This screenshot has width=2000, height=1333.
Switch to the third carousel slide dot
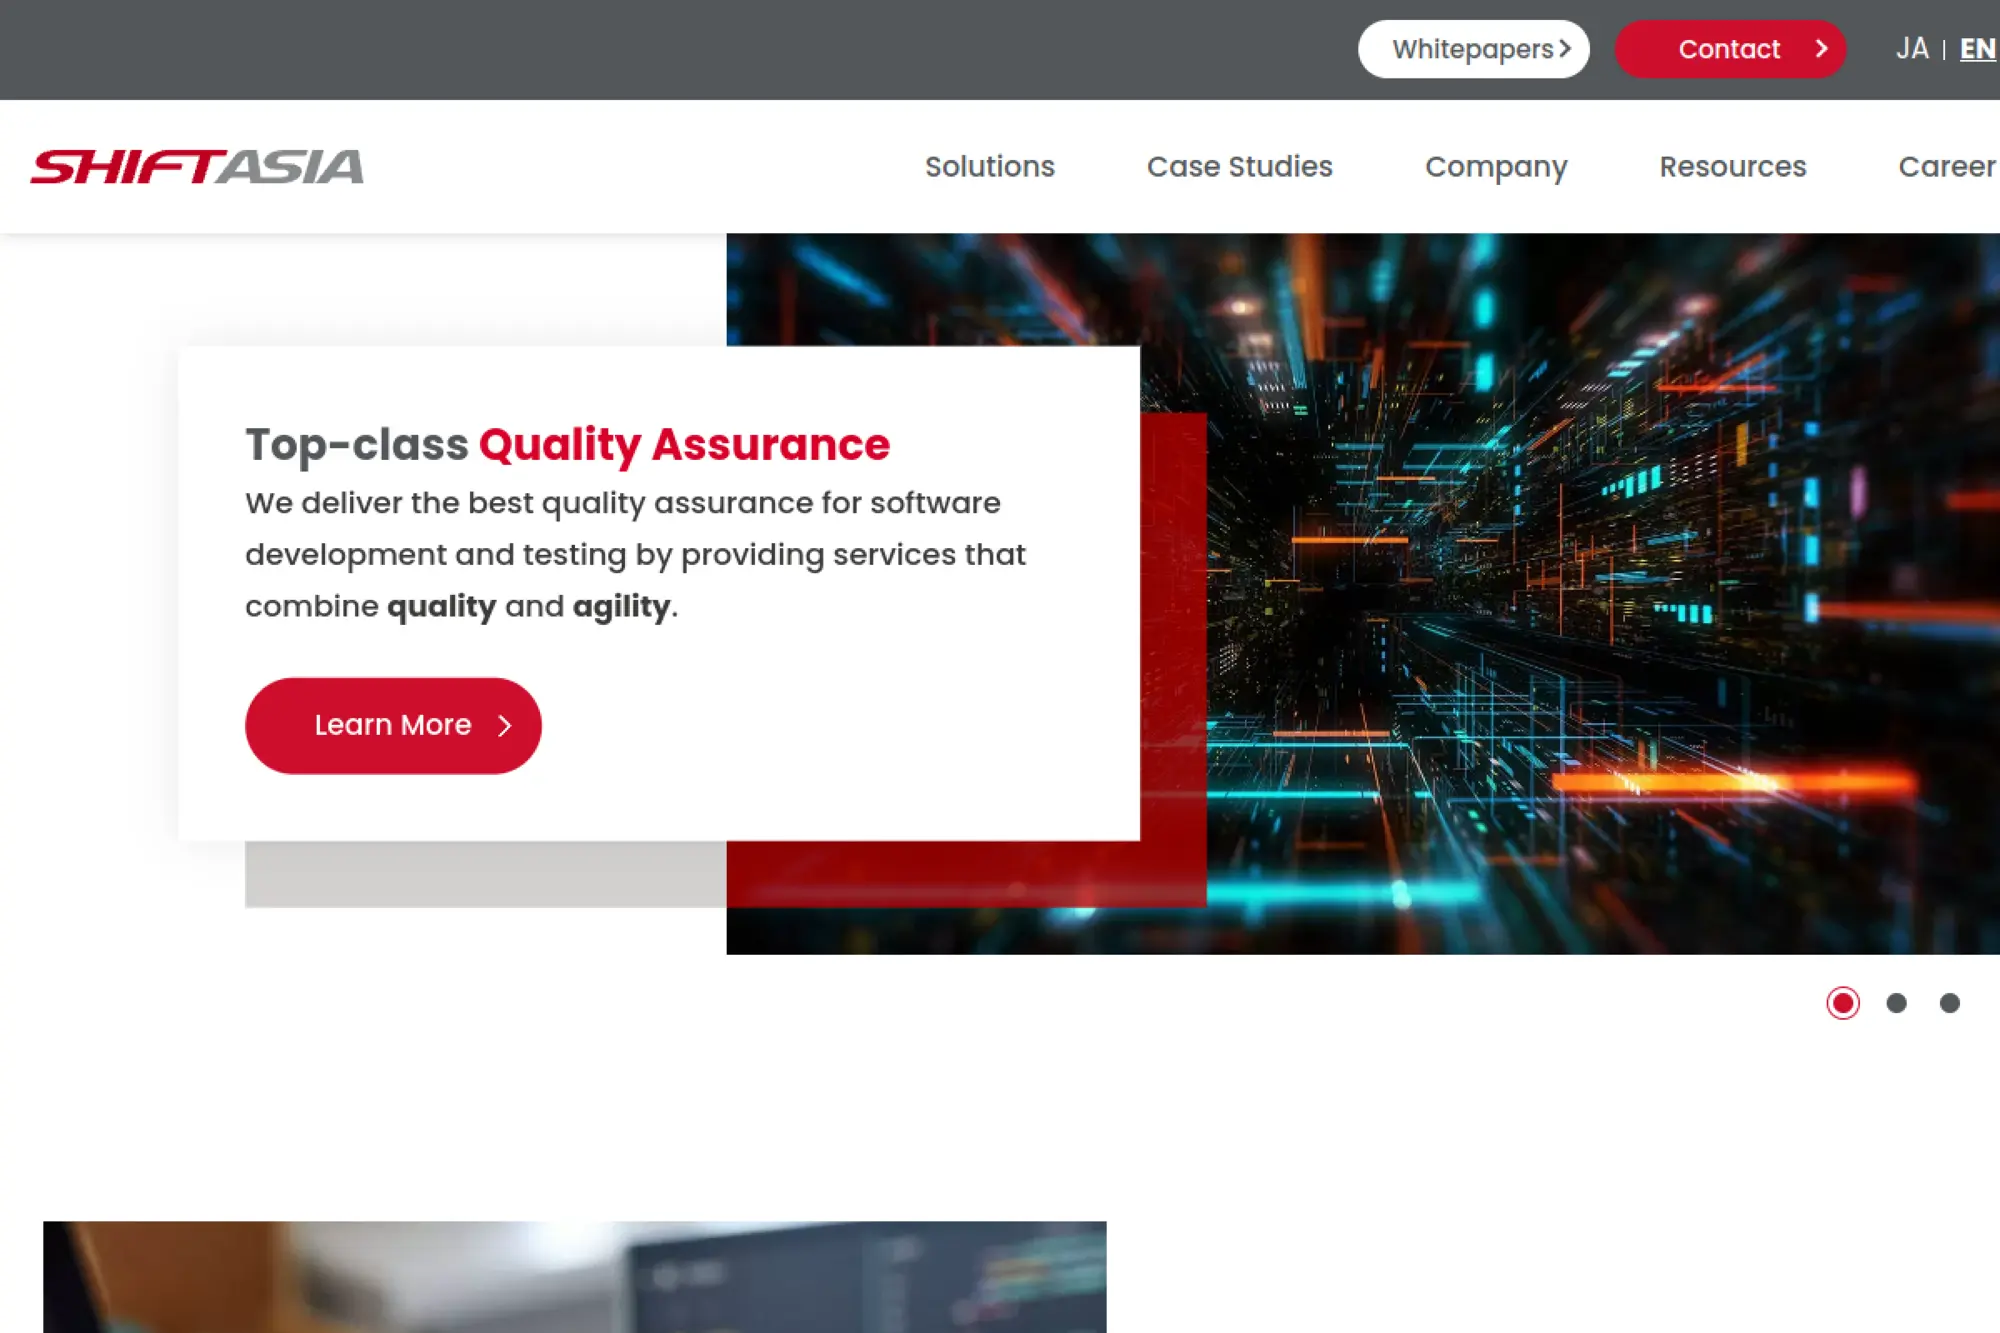pos(1949,1003)
